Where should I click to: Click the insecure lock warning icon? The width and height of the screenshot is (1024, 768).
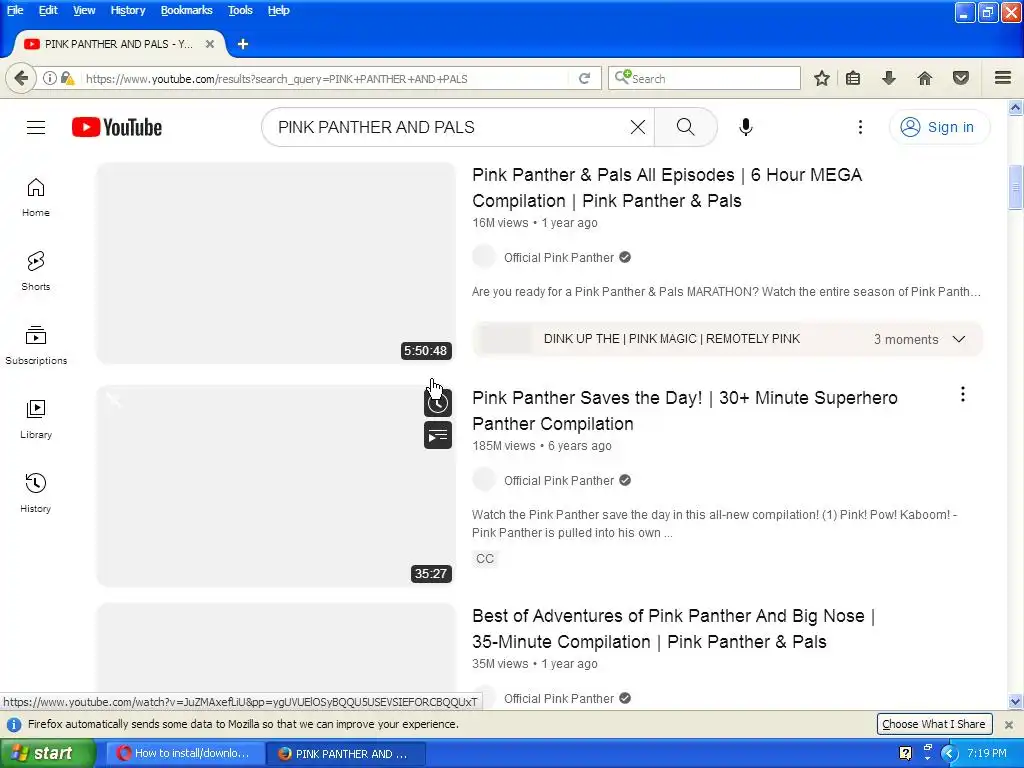tap(67, 78)
